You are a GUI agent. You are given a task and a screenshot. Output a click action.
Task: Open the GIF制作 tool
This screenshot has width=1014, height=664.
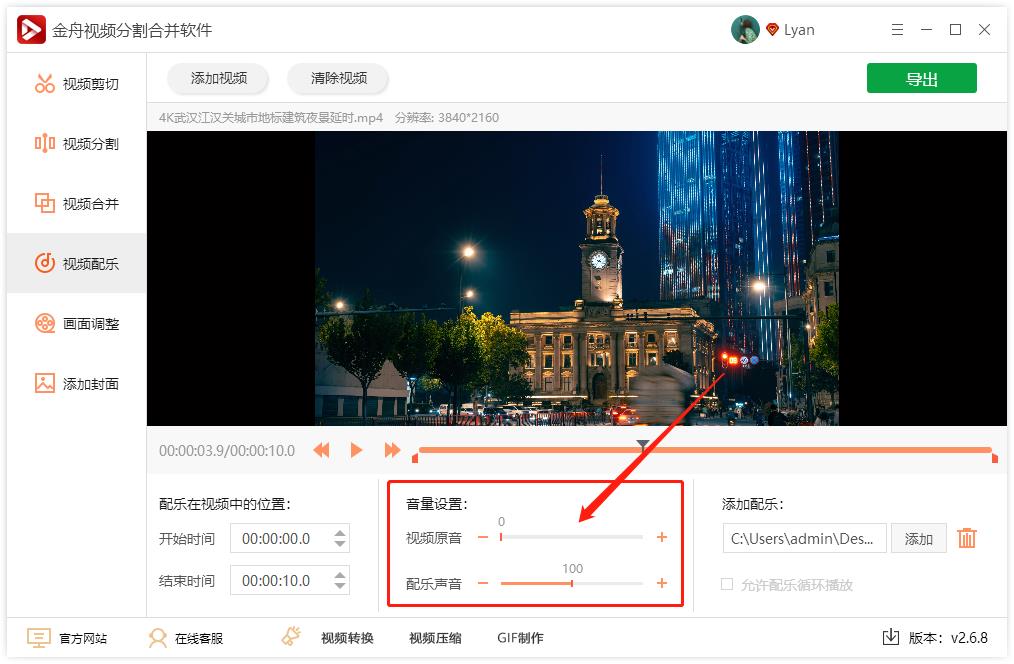click(520, 638)
